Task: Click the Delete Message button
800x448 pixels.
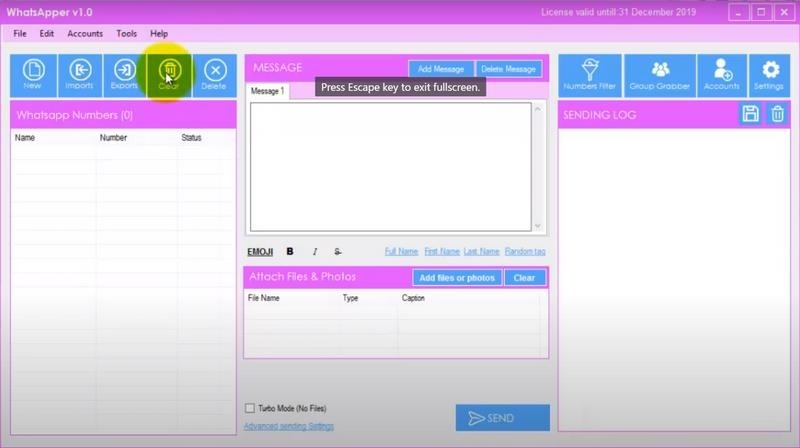Action: (508, 69)
